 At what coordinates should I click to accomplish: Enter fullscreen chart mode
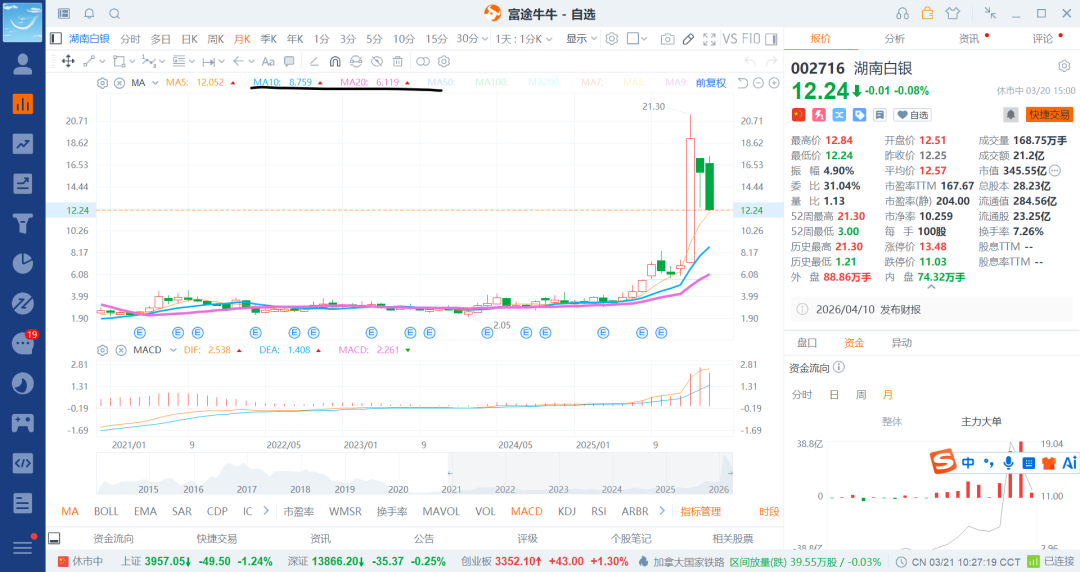click(709, 39)
